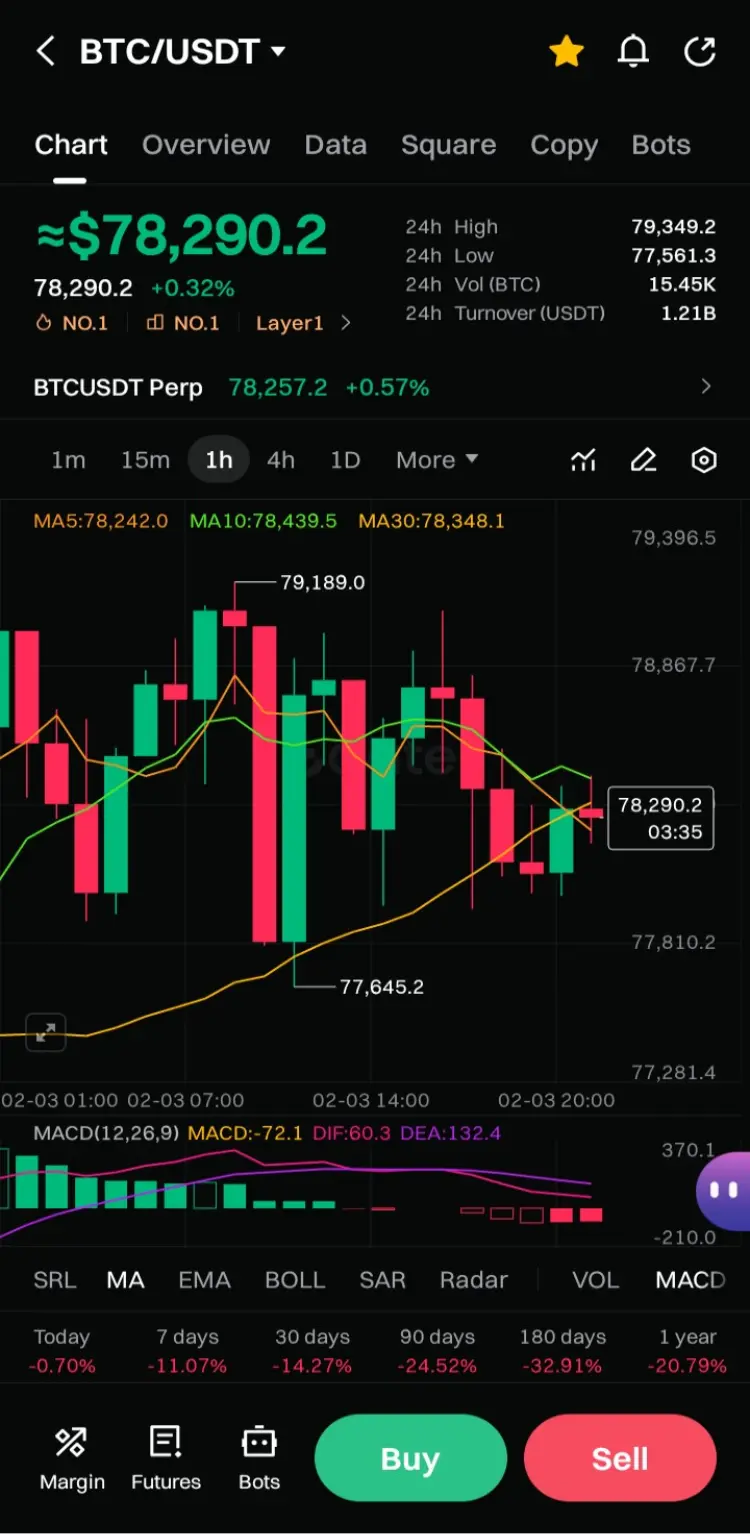Tap the fullscreen expand chart icon
Viewport: 750px width, 1534px height.
pos(45,1033)
